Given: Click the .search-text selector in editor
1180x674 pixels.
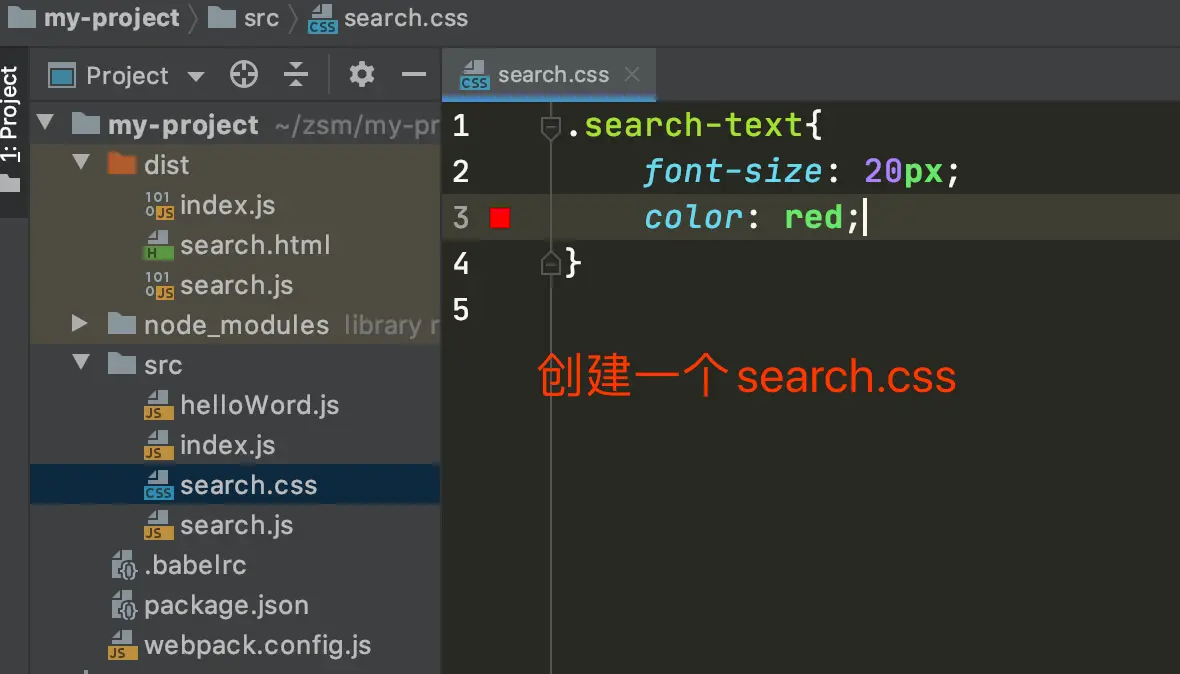Looking at the screenshot, I should coord(685,125).
